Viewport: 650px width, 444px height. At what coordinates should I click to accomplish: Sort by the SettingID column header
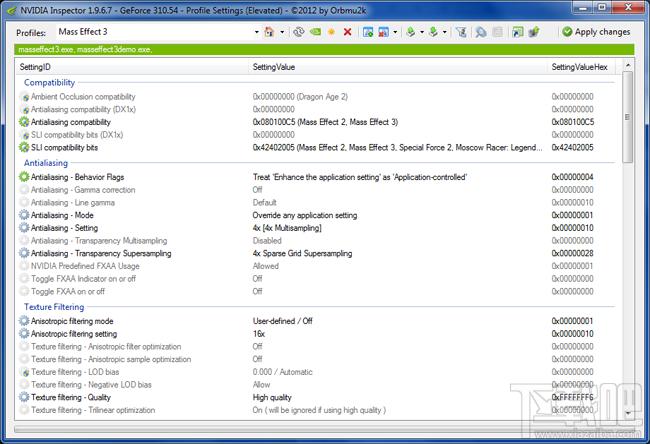[133, 67]
